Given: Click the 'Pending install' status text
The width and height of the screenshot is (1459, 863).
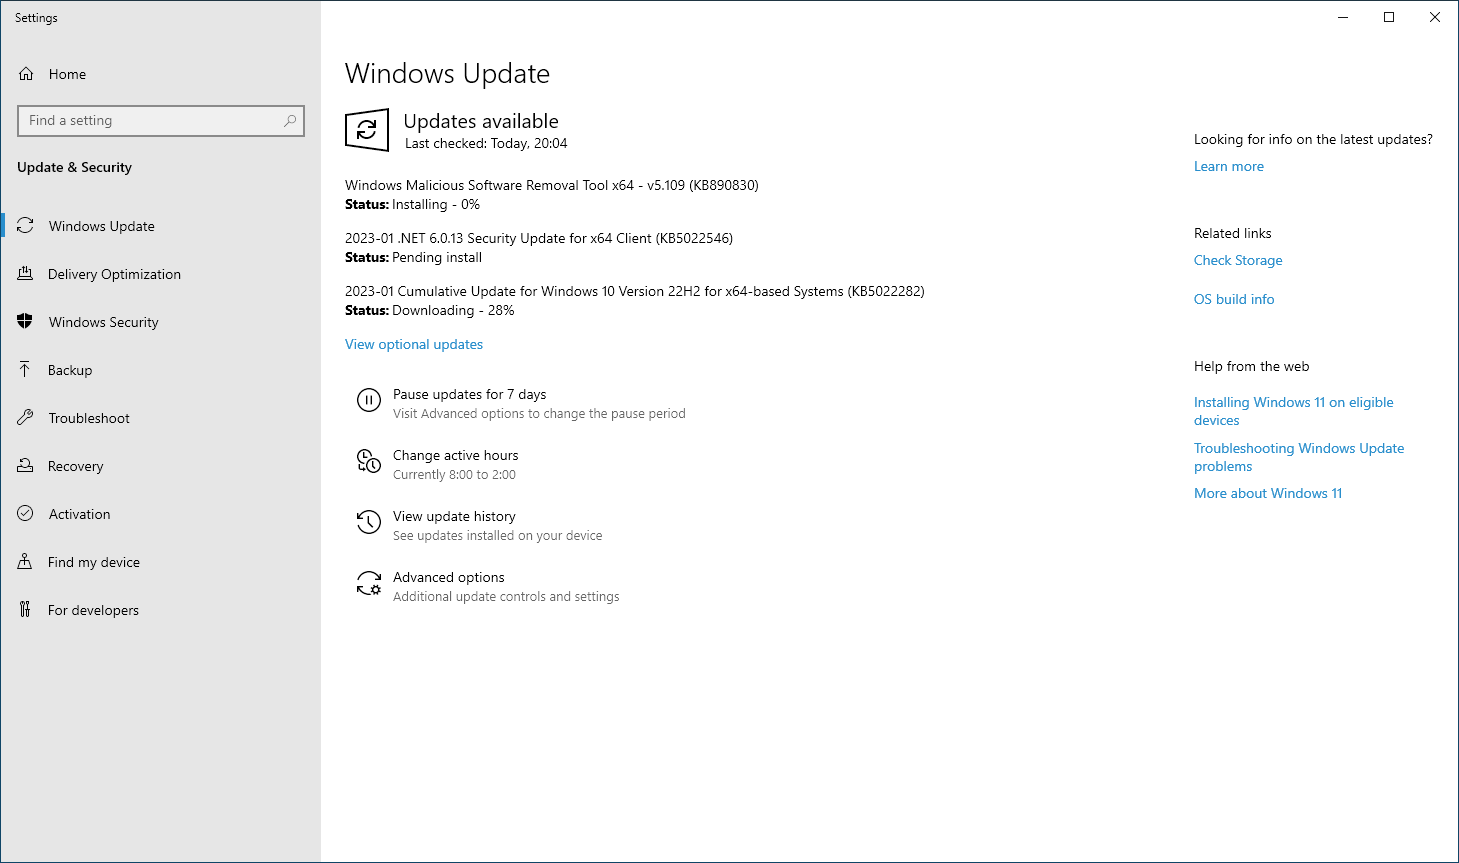Looking at the screenshot, I should 437,257.
